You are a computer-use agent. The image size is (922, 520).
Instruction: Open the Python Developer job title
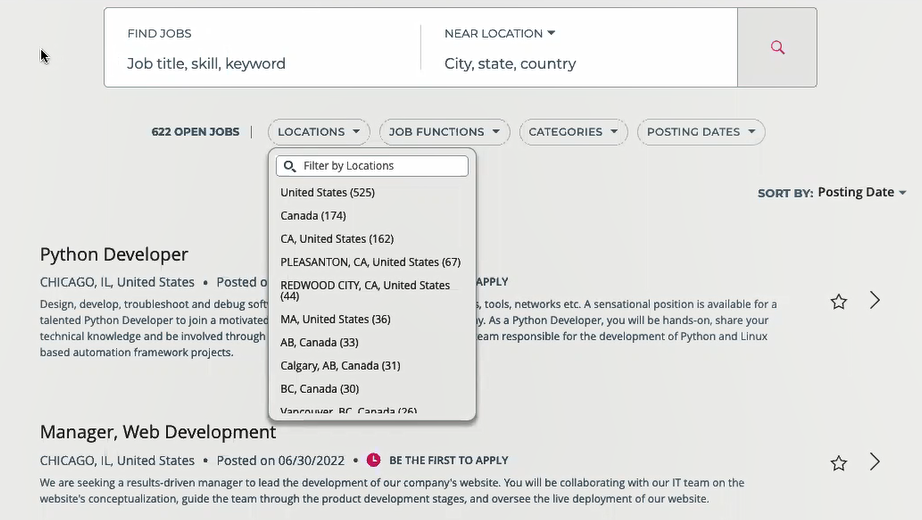click(114, 254)
